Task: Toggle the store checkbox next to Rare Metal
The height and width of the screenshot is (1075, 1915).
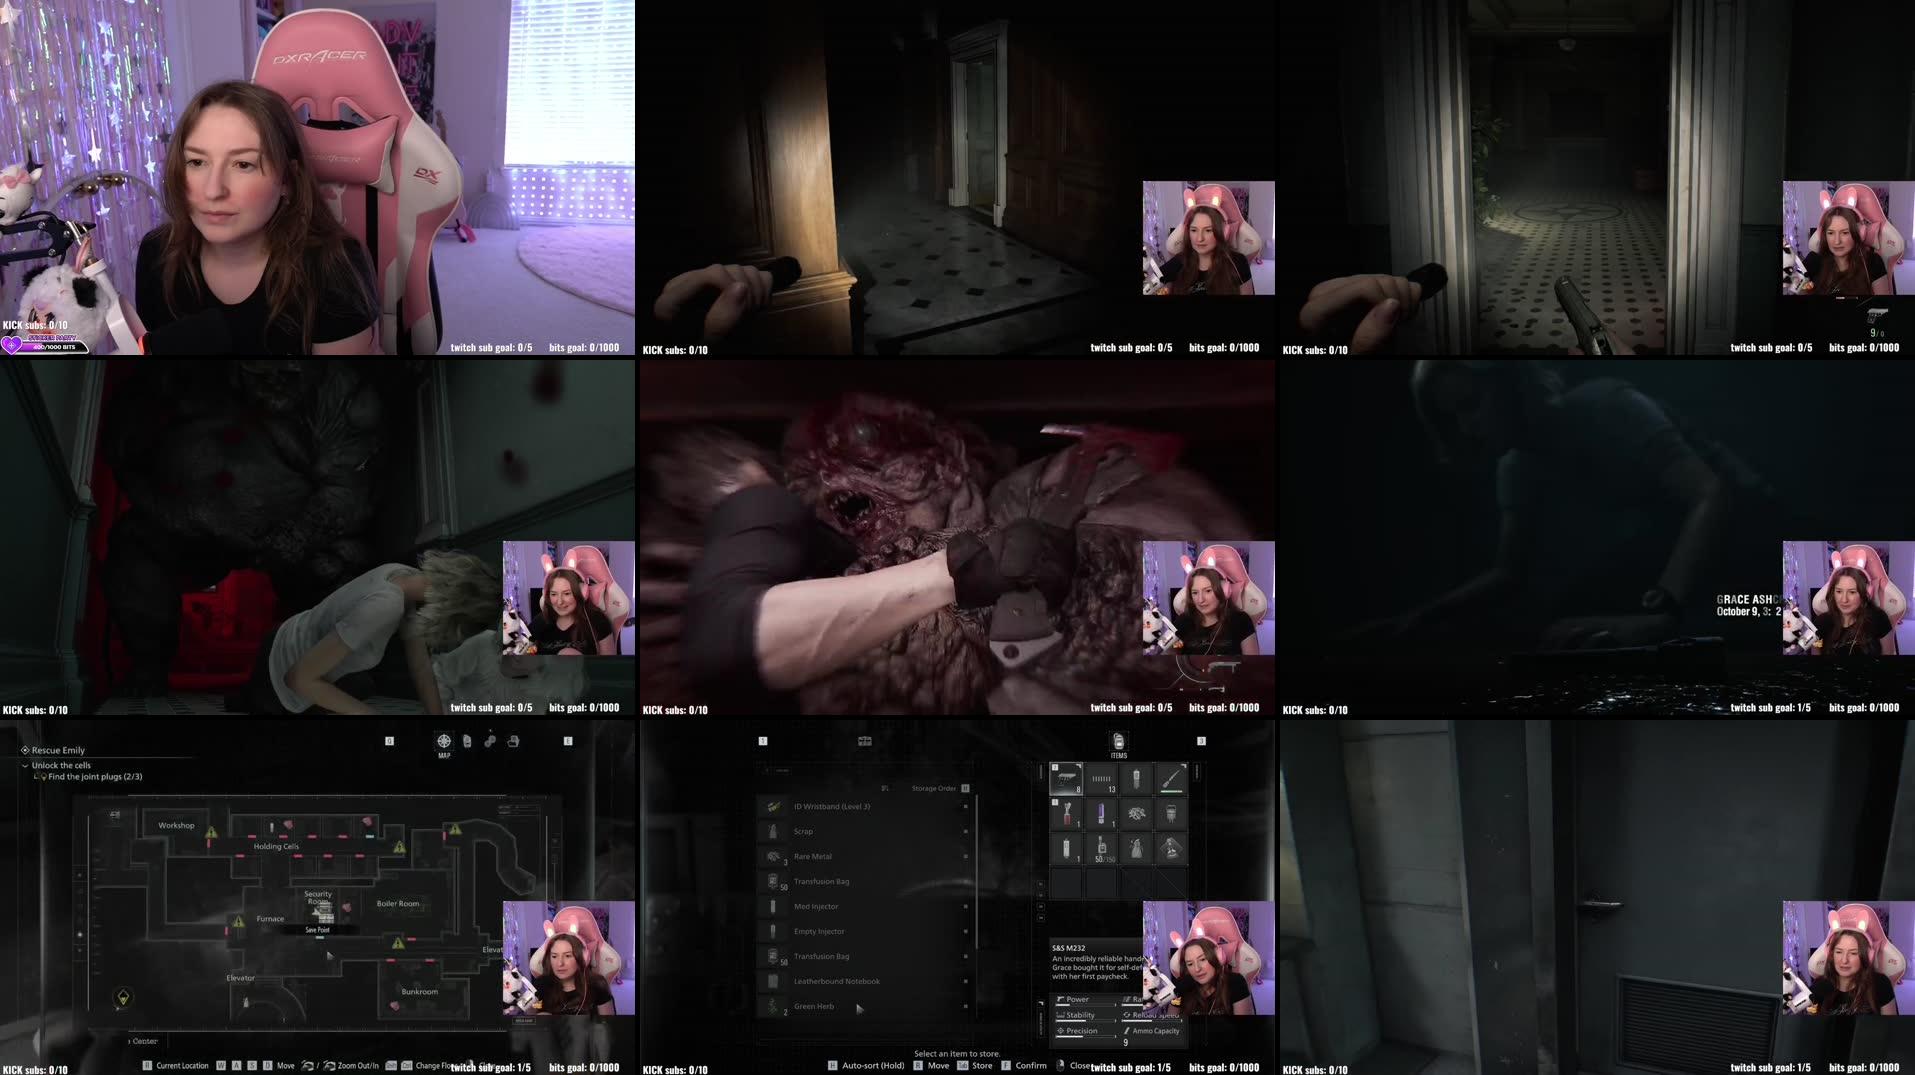Action: [x=965, y=856]
